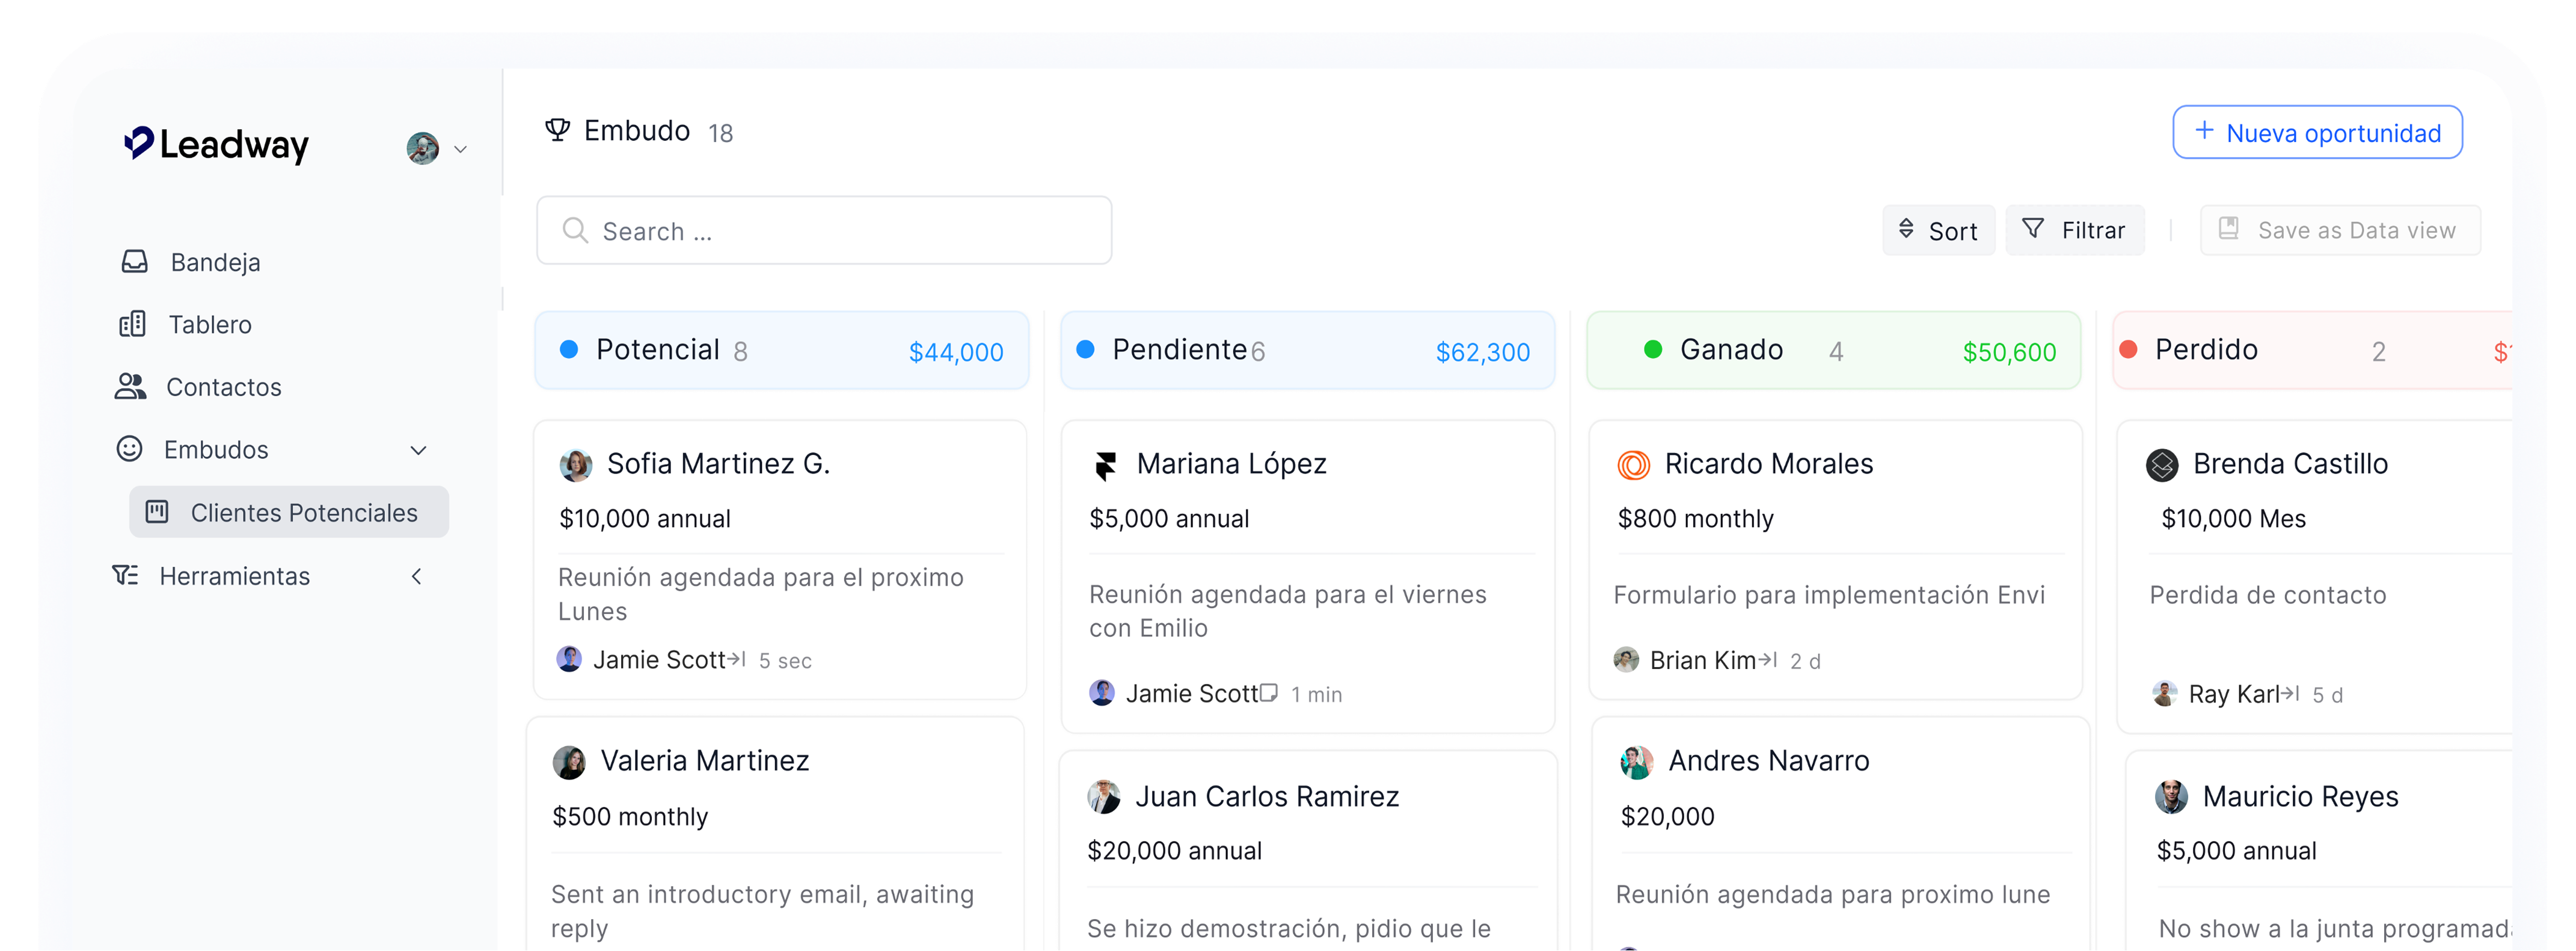The width and height of the screenshot is (2576, 951).
Task: Click Valeria Martinez avatar photo
Action: (569, 762)
